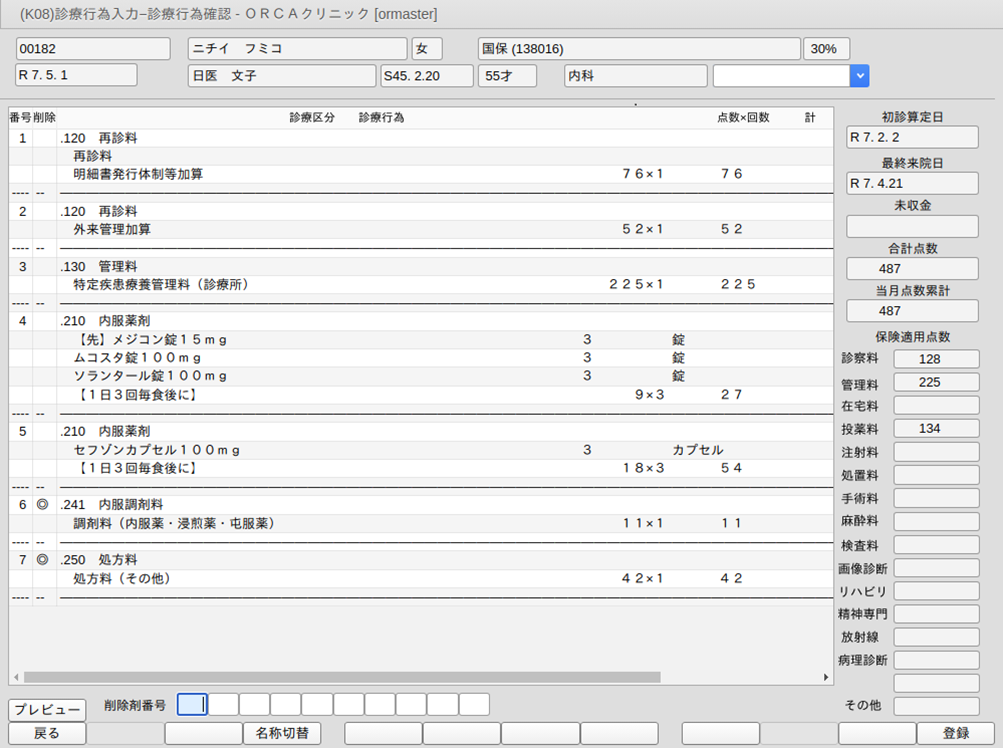
Task: Click the 投薬料 points field
Action: click(935, 428)
